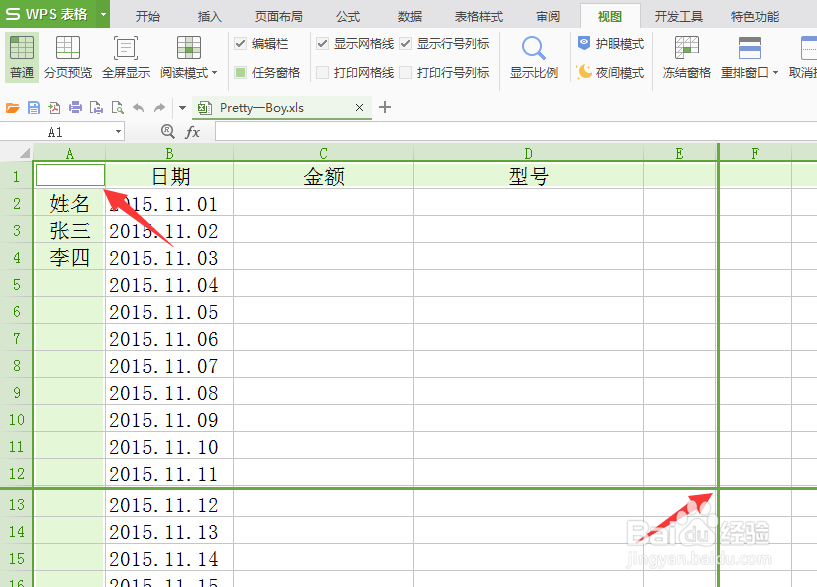This screenshot has width=817, height=587.
Task: Open the 数据 ribbon tab
Action: click(x=408, y=15)
